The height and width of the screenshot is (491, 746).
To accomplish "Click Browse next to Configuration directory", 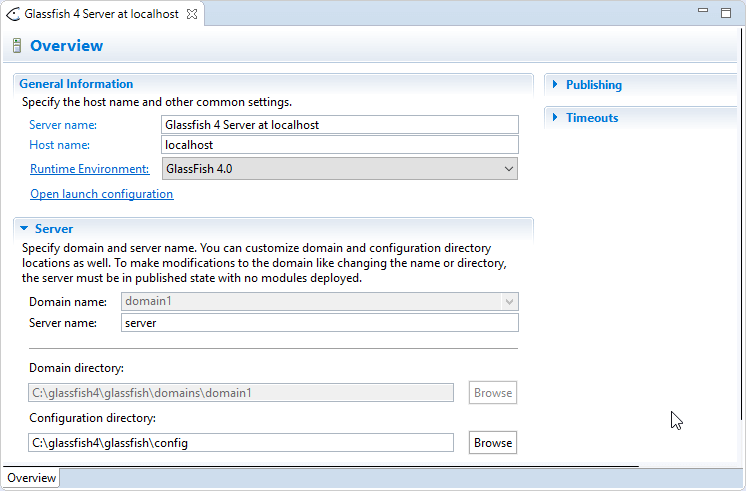I will coord(493,443).
